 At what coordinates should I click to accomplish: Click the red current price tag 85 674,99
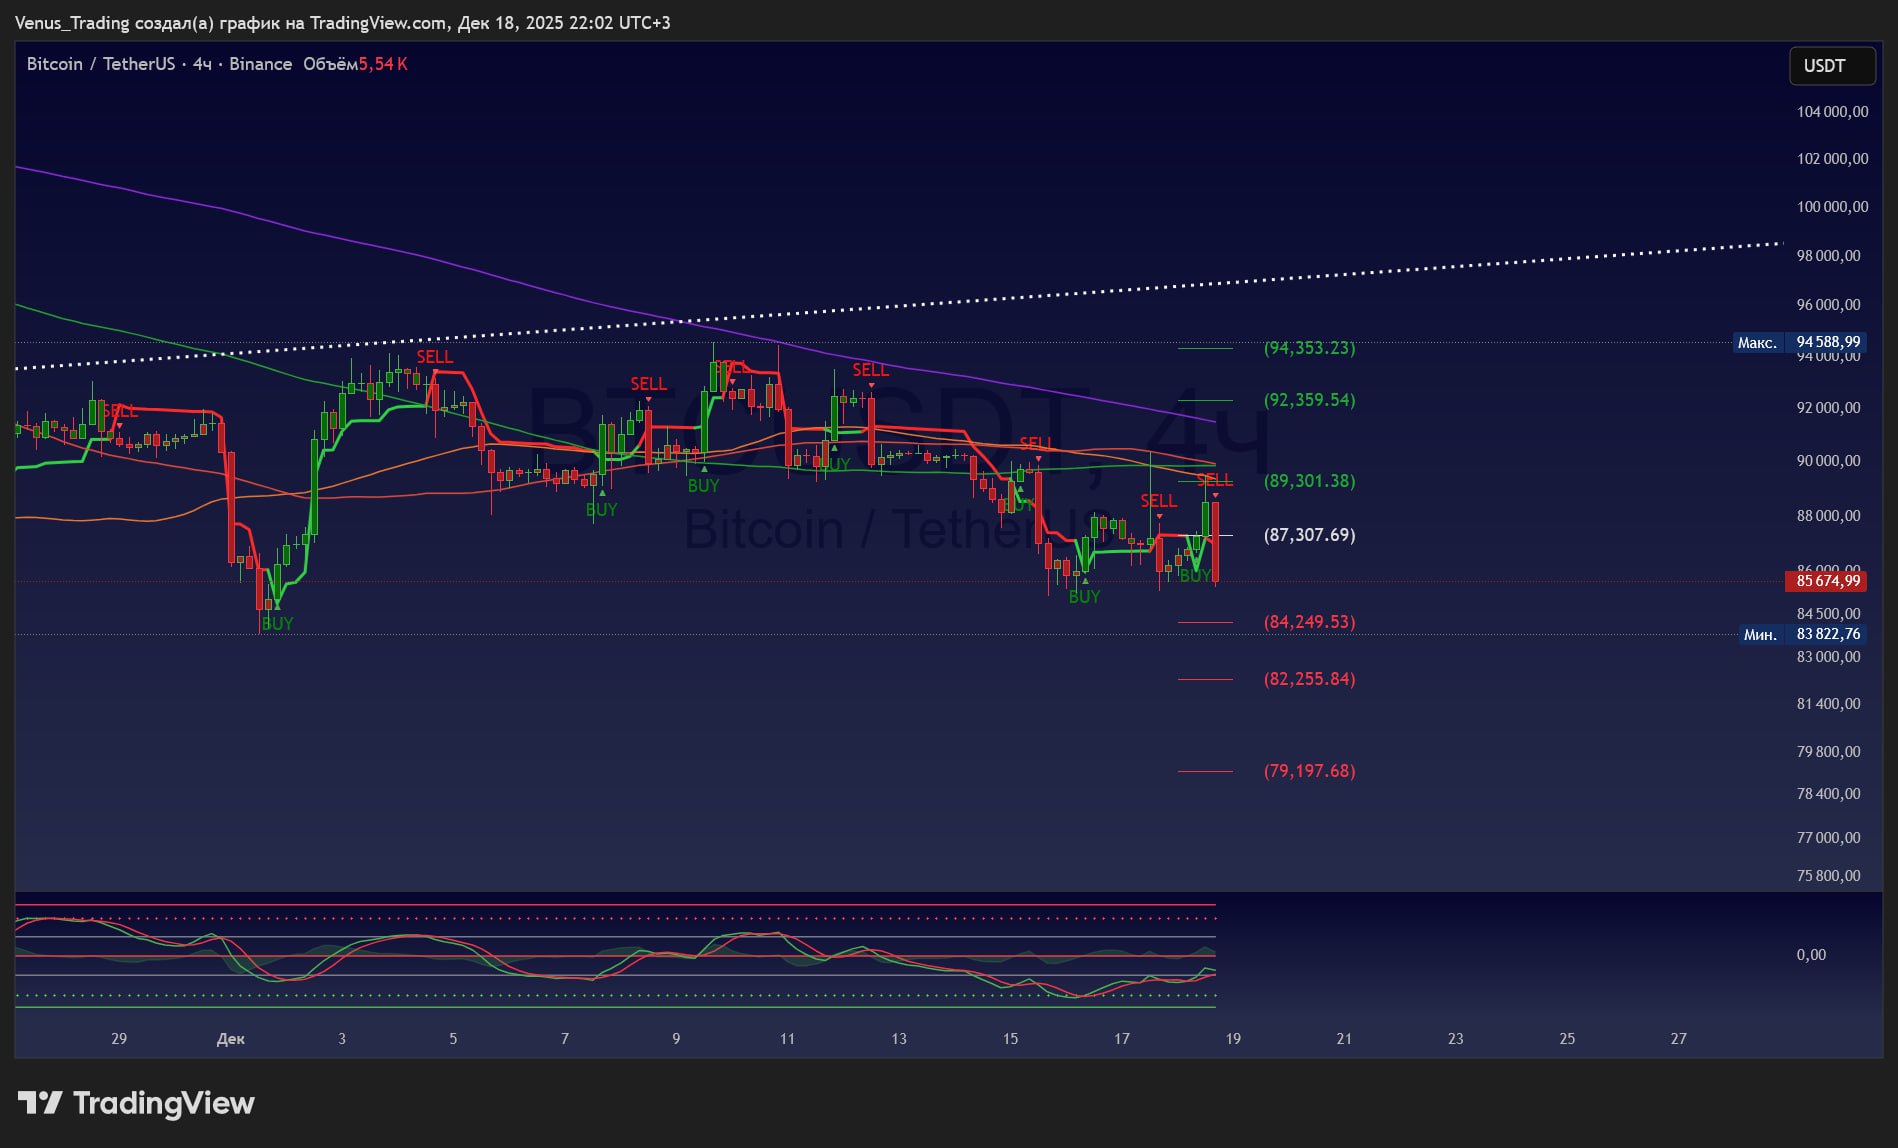(1826, 581)
